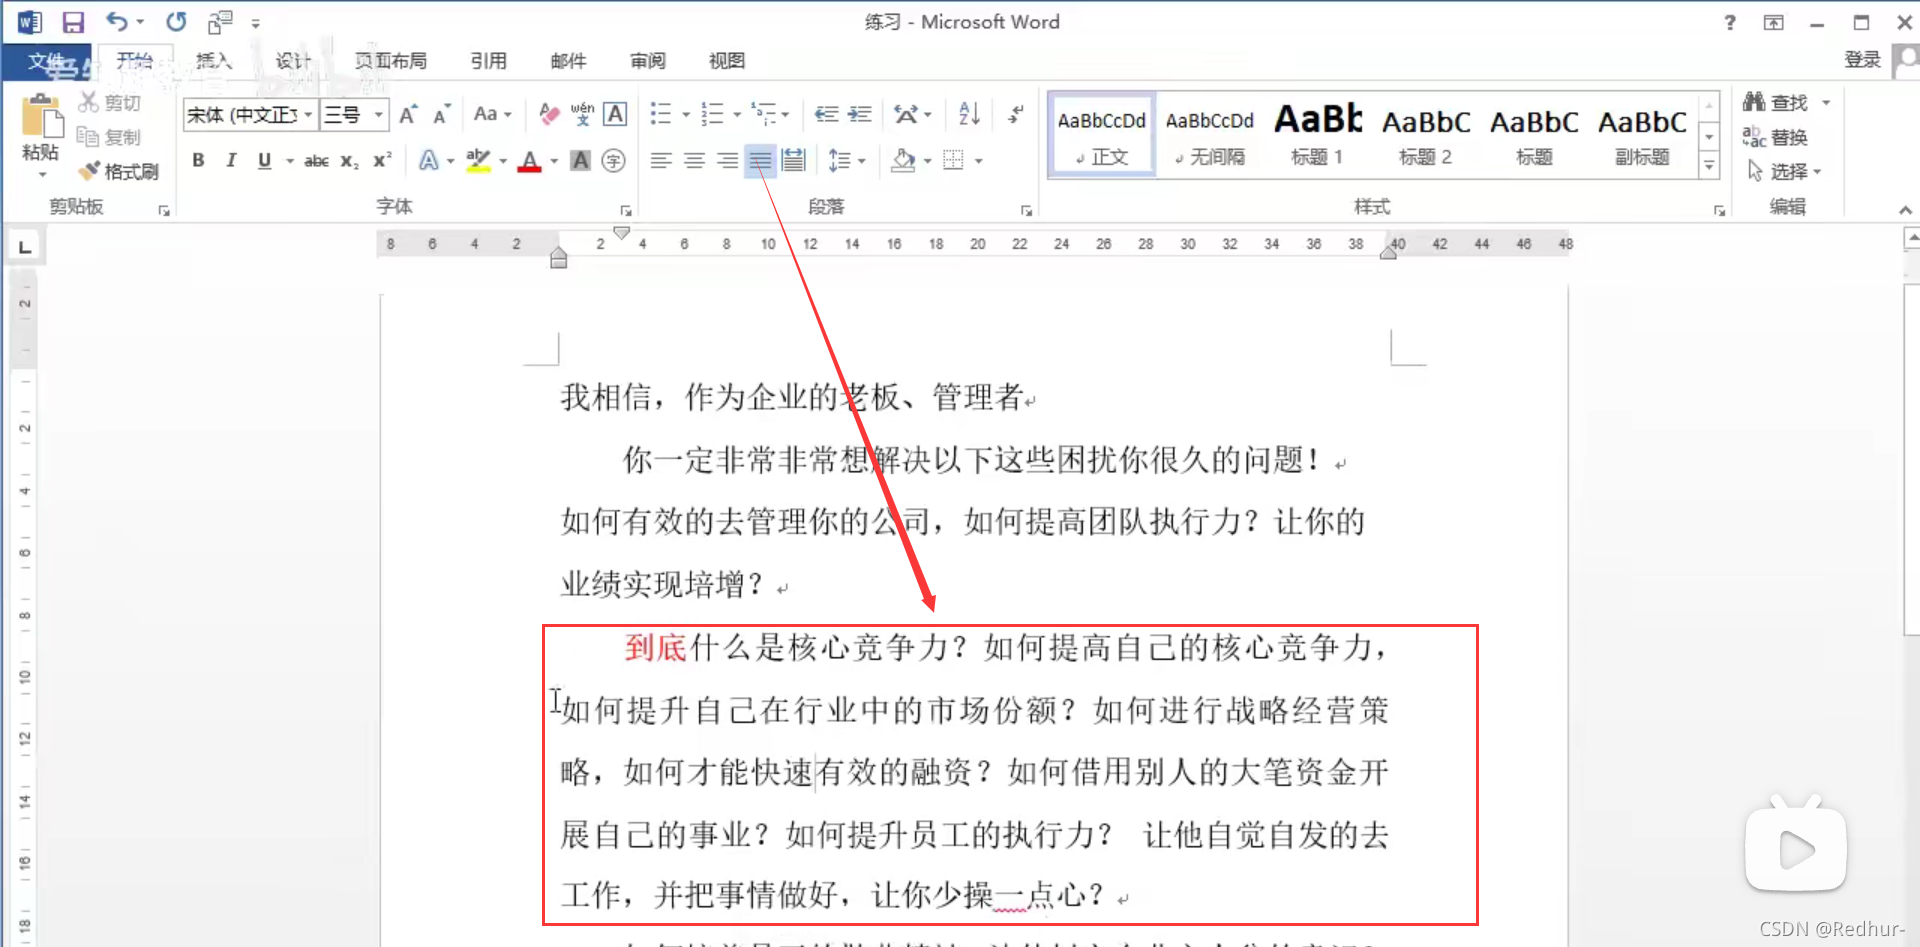Viewport: 1920px width, 947px height.
Task: Click the 登录 sign-in link
Action: point(1862,59)
